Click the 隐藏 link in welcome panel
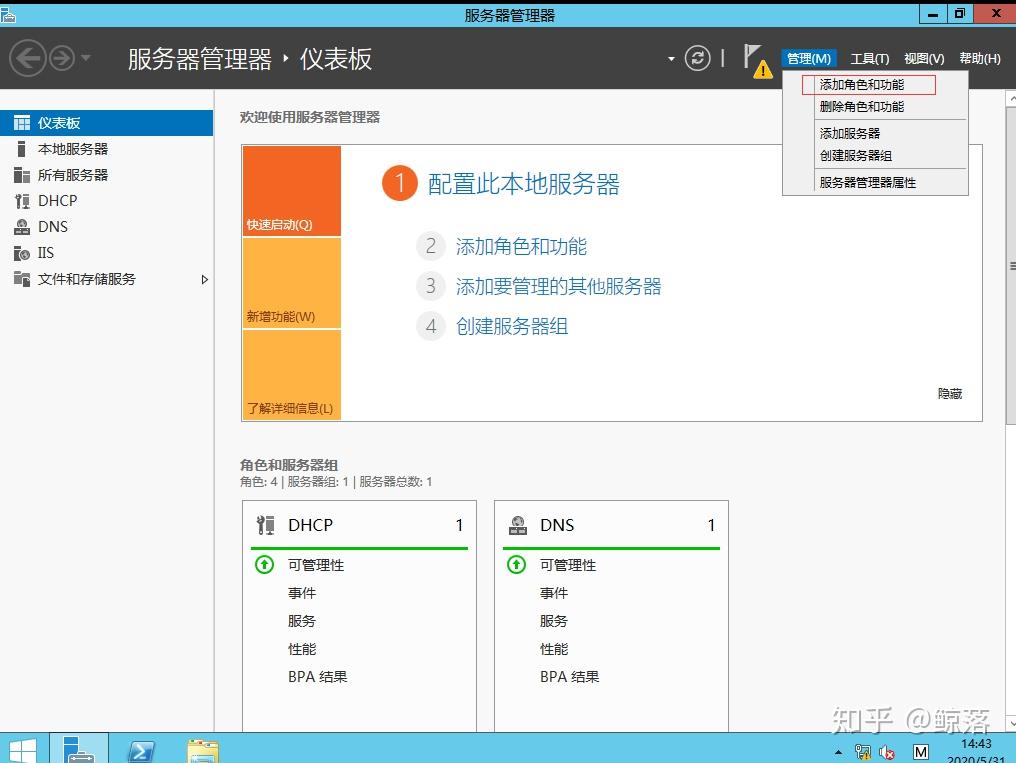 [949, 393]
